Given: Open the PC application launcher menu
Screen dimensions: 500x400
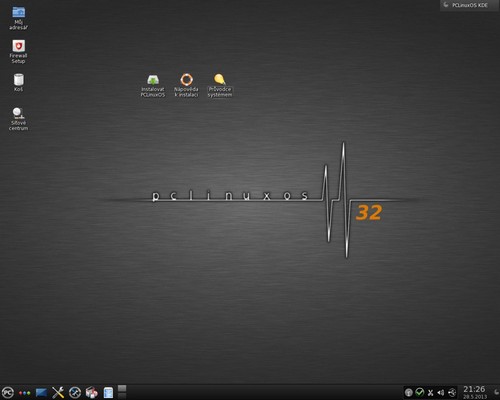Looking at the screenshot, I should (7, 392).
